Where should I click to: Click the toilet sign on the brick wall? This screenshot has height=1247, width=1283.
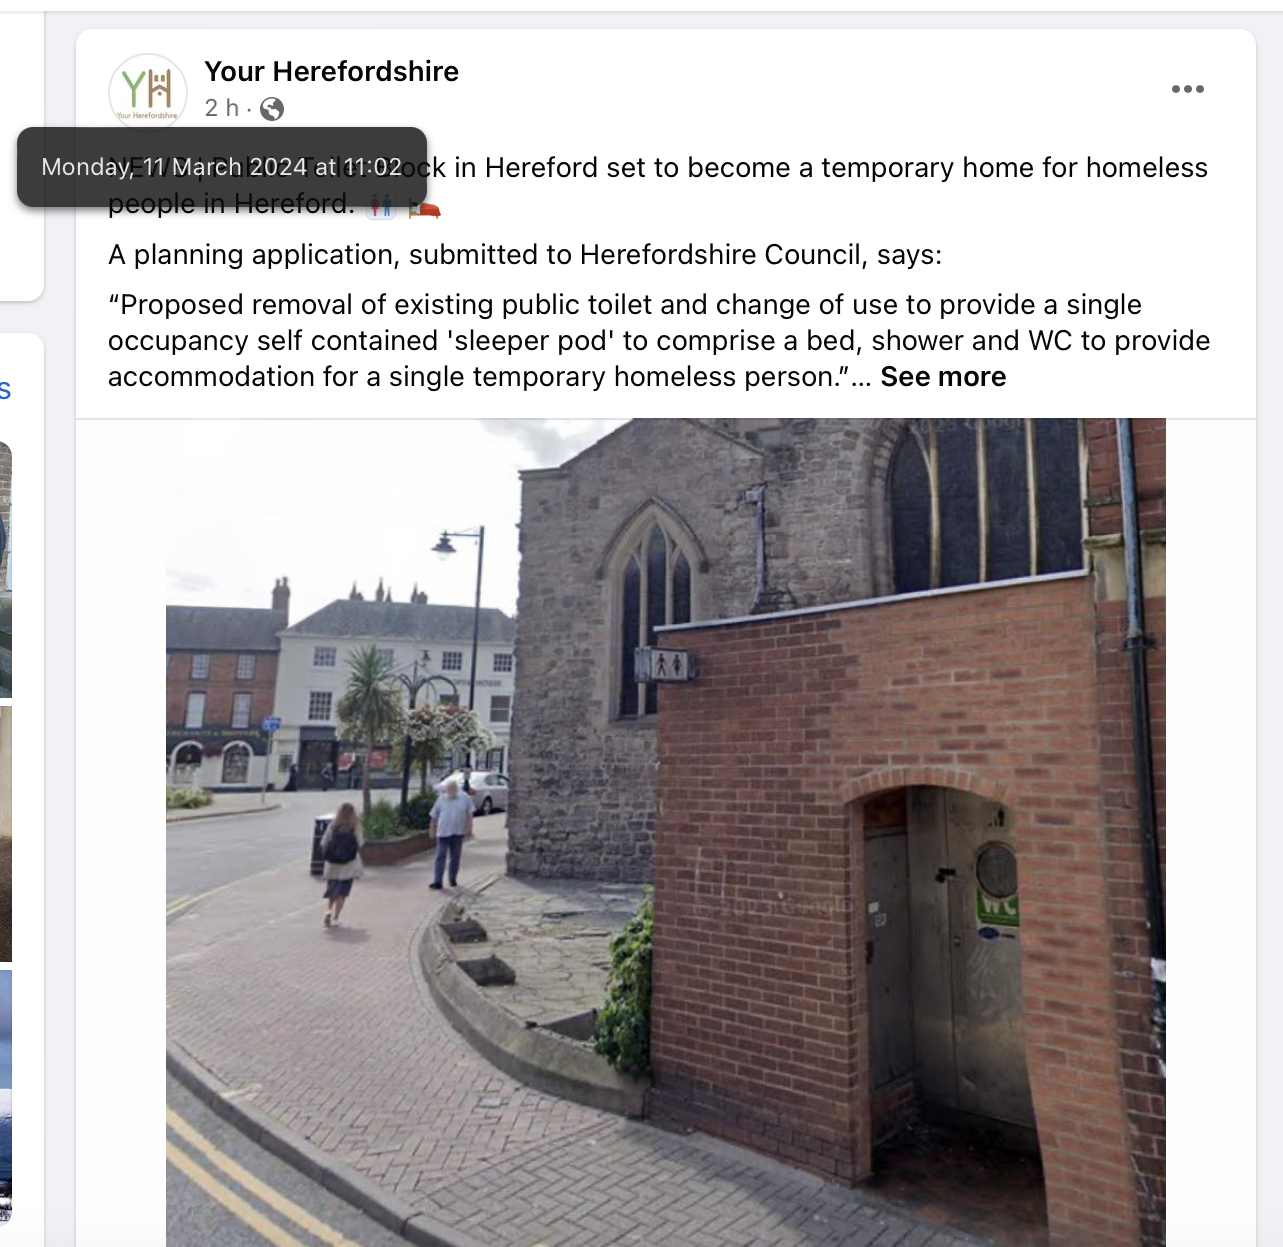tap(668, 663)
